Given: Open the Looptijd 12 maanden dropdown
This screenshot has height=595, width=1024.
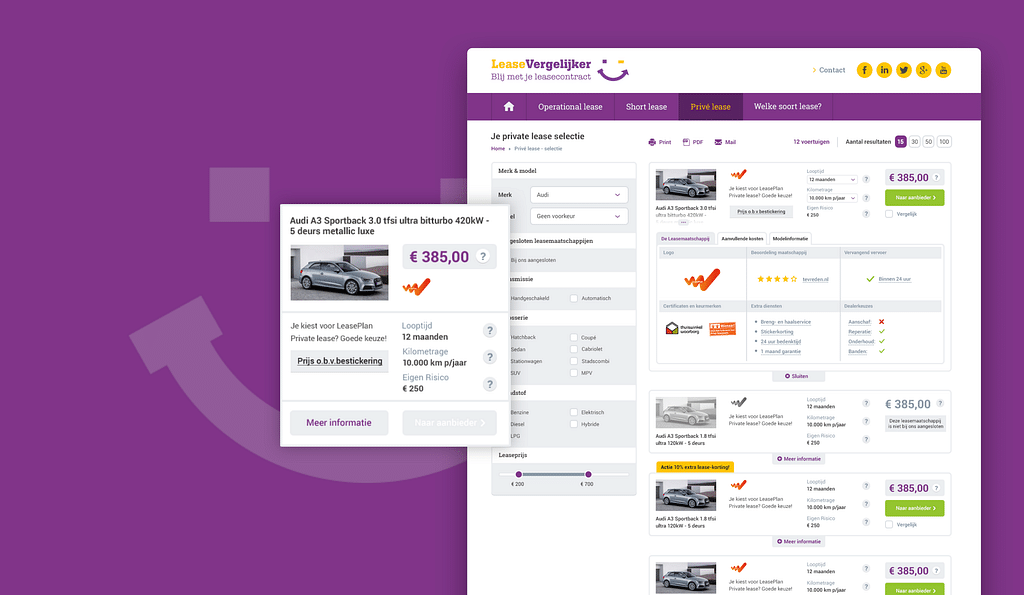Looking at the screenshot, I should 831,179.
